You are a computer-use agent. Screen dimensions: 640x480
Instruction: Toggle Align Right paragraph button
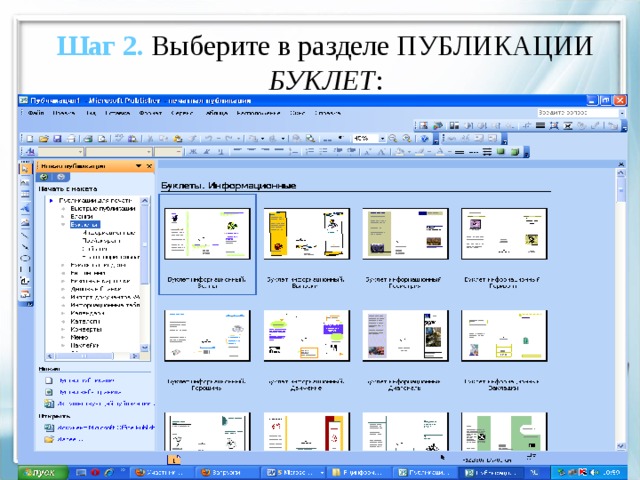click(x=265, y=151)
